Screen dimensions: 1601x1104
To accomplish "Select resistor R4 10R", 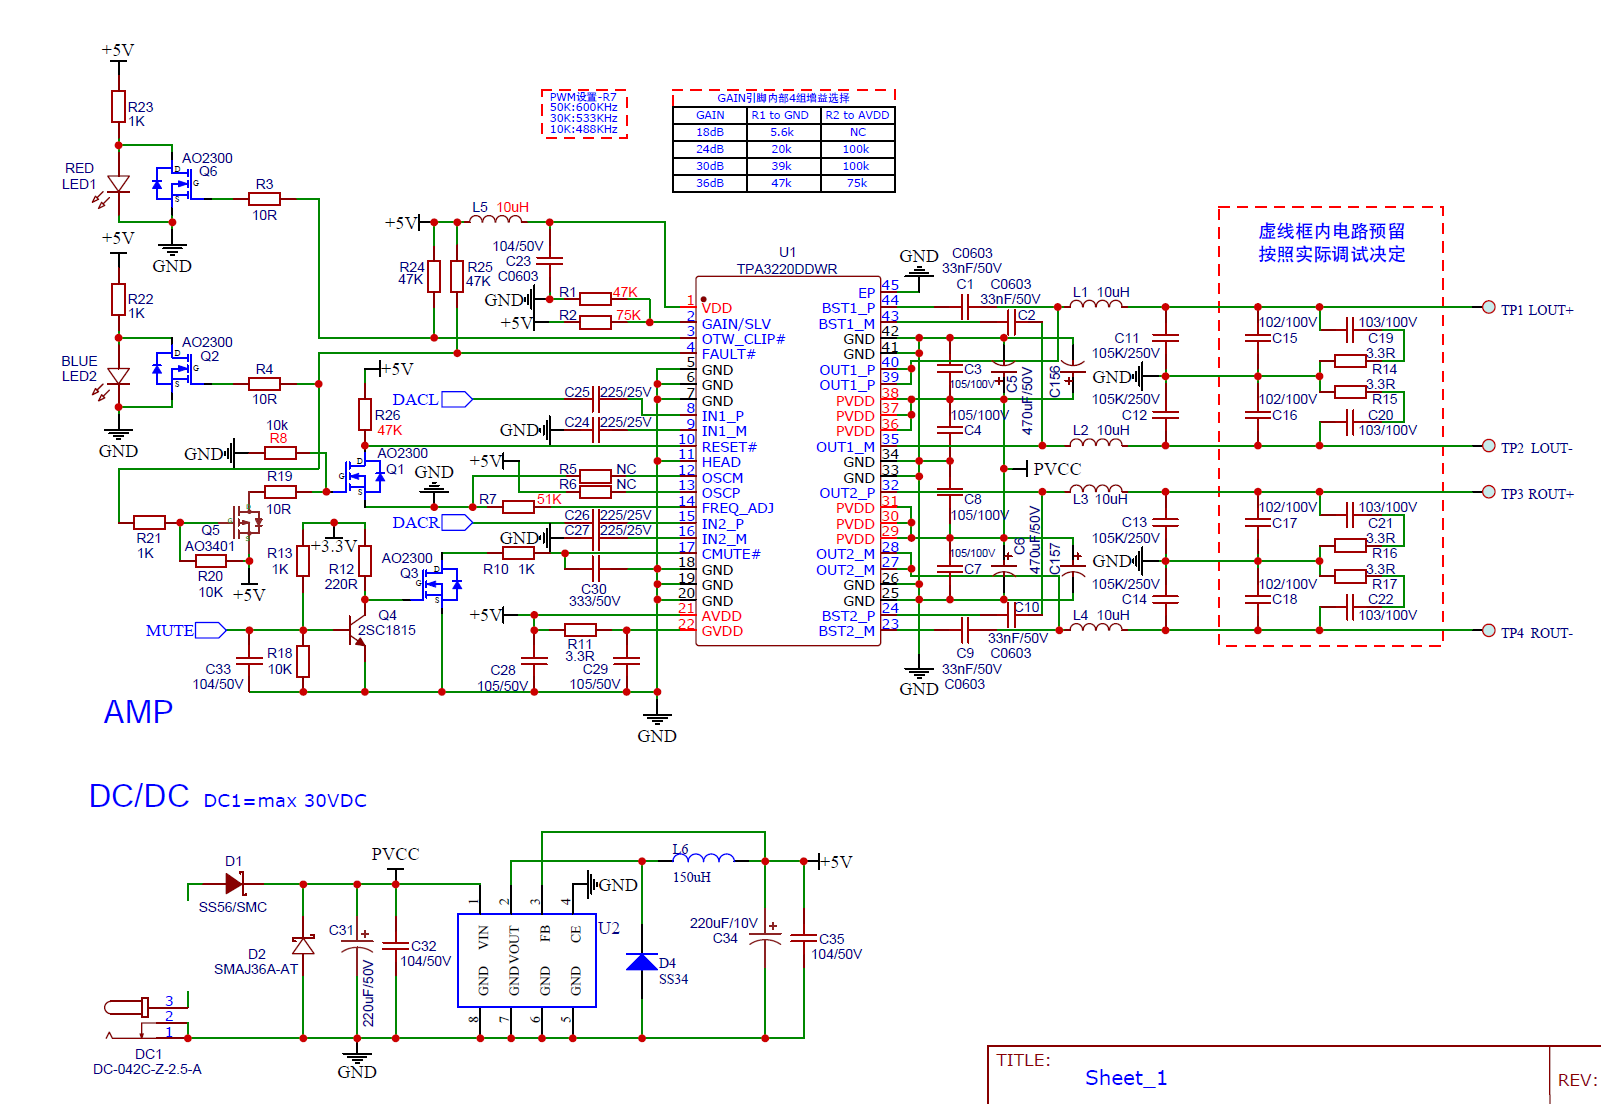I will point(264,383).
